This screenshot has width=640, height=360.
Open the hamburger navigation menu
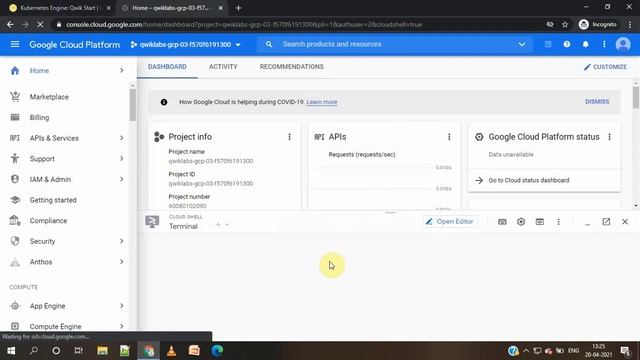[x=15, y=44]
